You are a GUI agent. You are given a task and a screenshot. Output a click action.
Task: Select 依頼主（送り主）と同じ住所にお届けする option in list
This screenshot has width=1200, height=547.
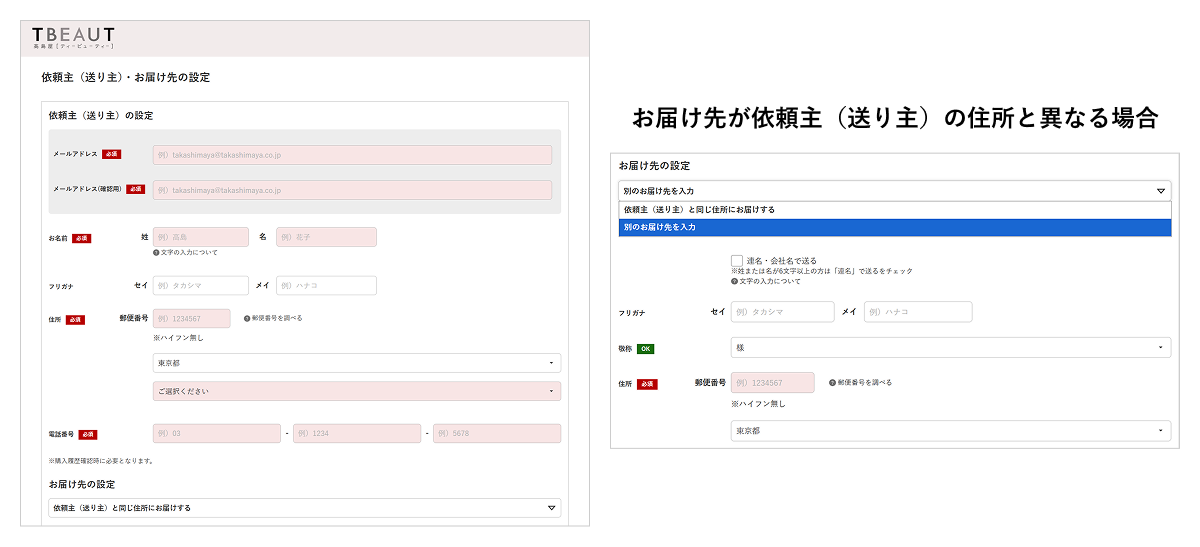[x=895, y=210]
